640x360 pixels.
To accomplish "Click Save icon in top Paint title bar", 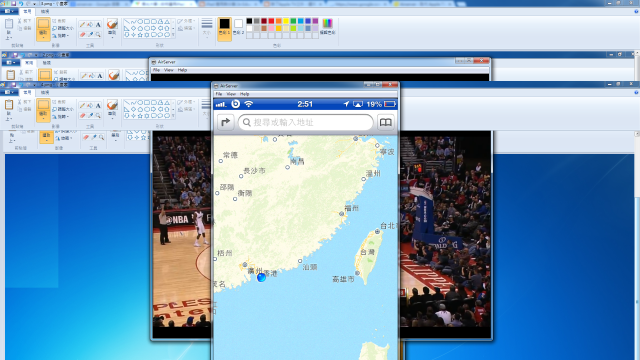I will (x=13, y=3).
